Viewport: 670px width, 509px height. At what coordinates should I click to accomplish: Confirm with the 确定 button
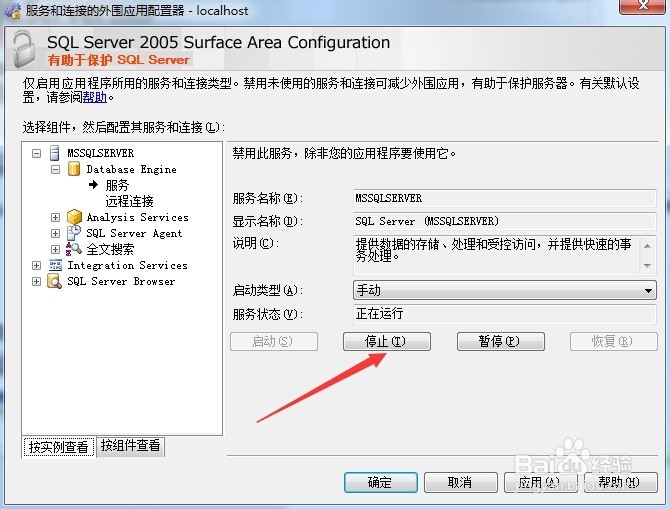pos(380,482)
